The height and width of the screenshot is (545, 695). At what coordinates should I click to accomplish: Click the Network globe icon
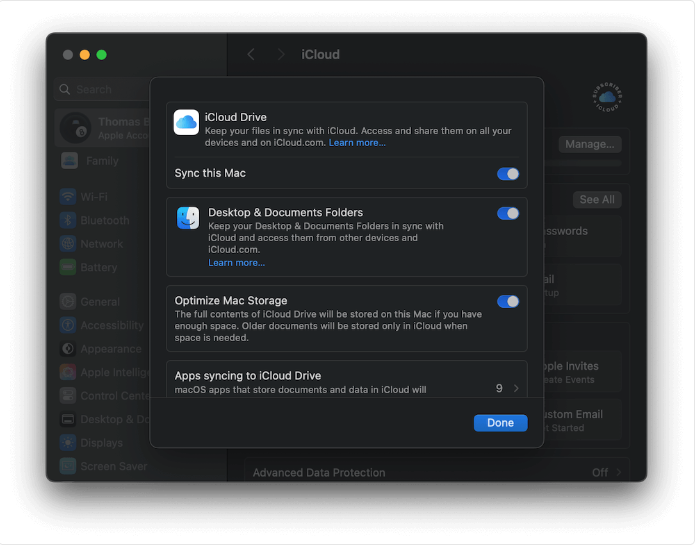pyautogui.click(x=68, y=243)
